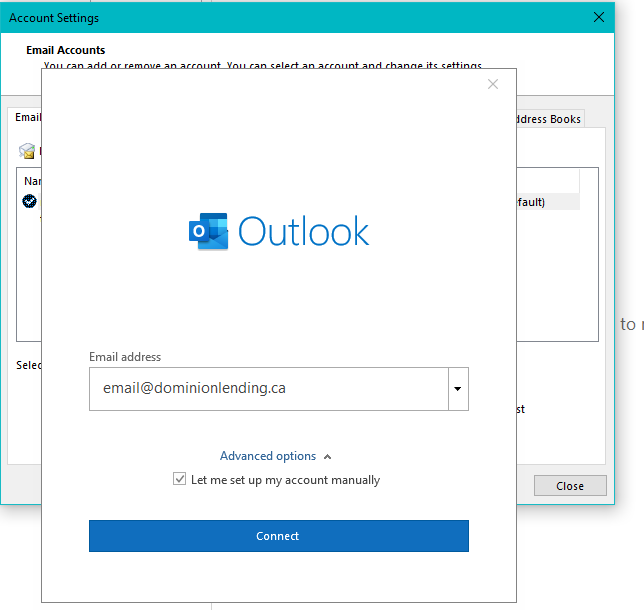This screenshot has height=610, width=644.
Task: Switch to the Address Books tab
Action: [x=550, y=119]
